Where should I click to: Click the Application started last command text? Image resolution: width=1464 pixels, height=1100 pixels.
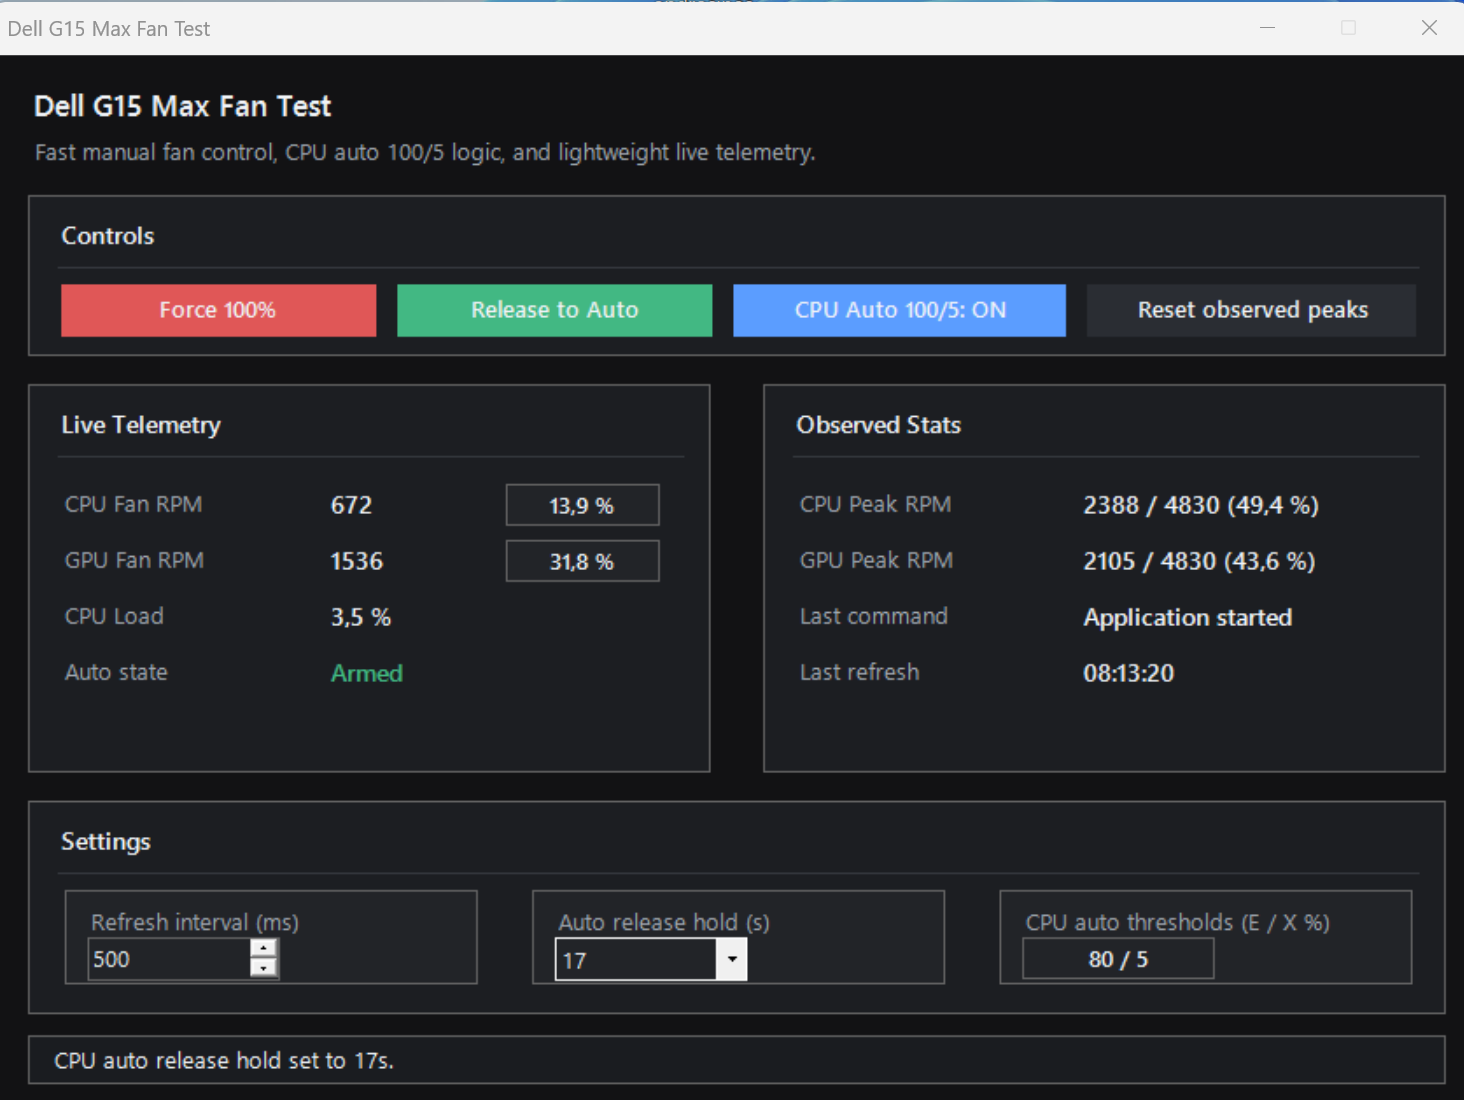click(x=1188, y=617)
